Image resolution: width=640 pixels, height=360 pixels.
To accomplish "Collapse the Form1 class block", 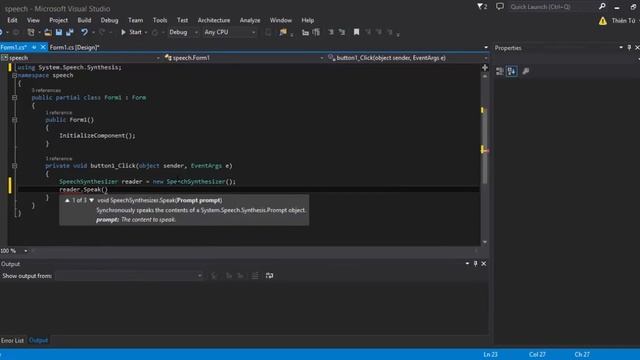I will pyautogui.click(x=14, y=98).
